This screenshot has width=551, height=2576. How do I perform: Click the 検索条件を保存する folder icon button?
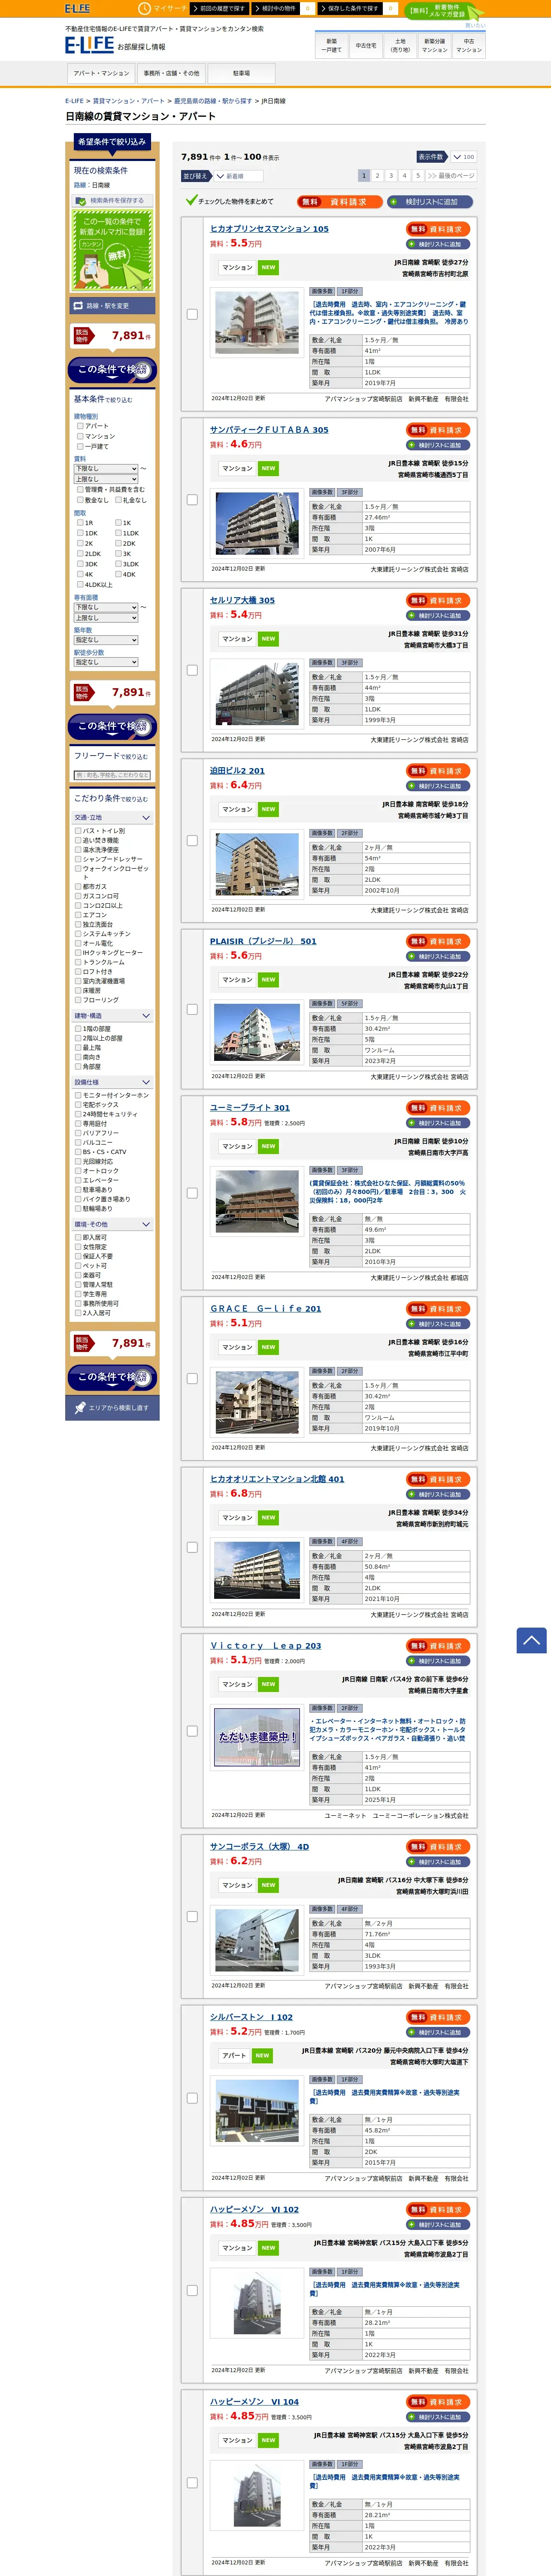point(112,201)
